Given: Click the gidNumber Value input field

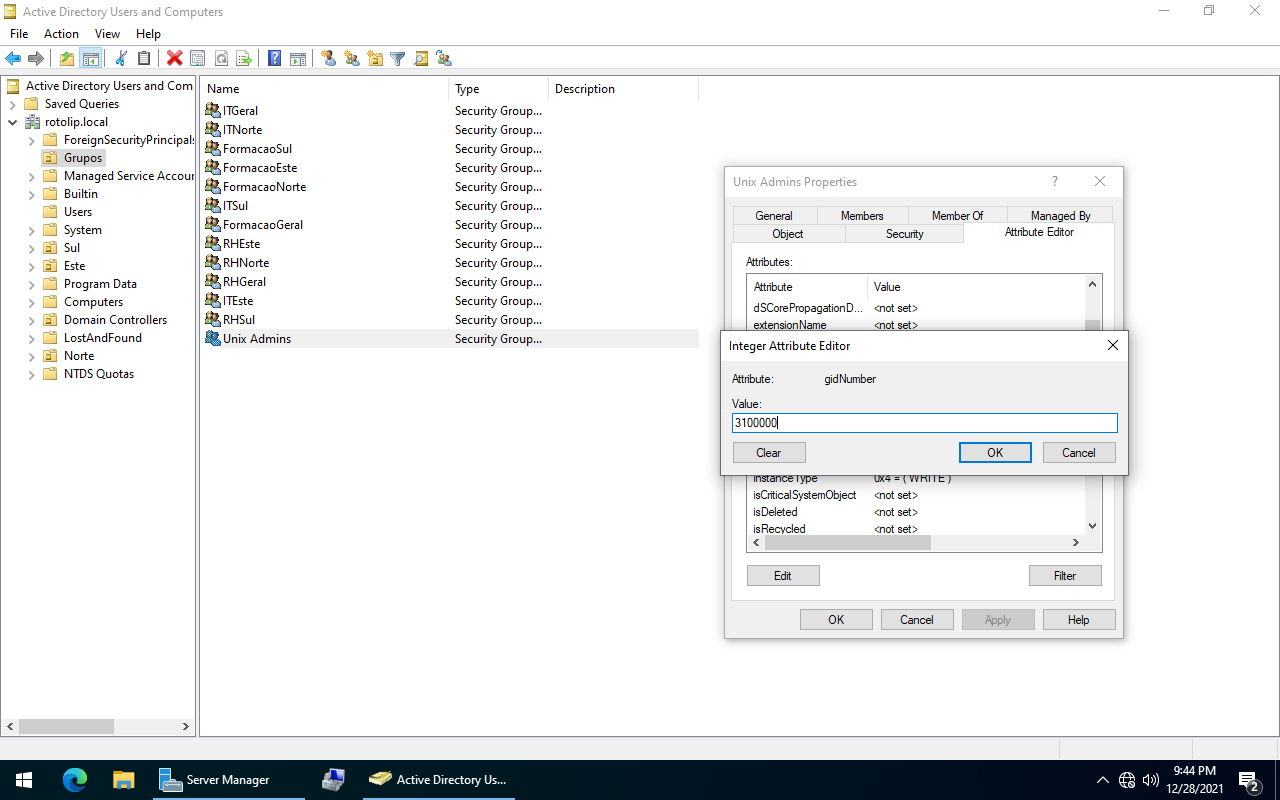Looking at the screenshot, I should (924, 423).
